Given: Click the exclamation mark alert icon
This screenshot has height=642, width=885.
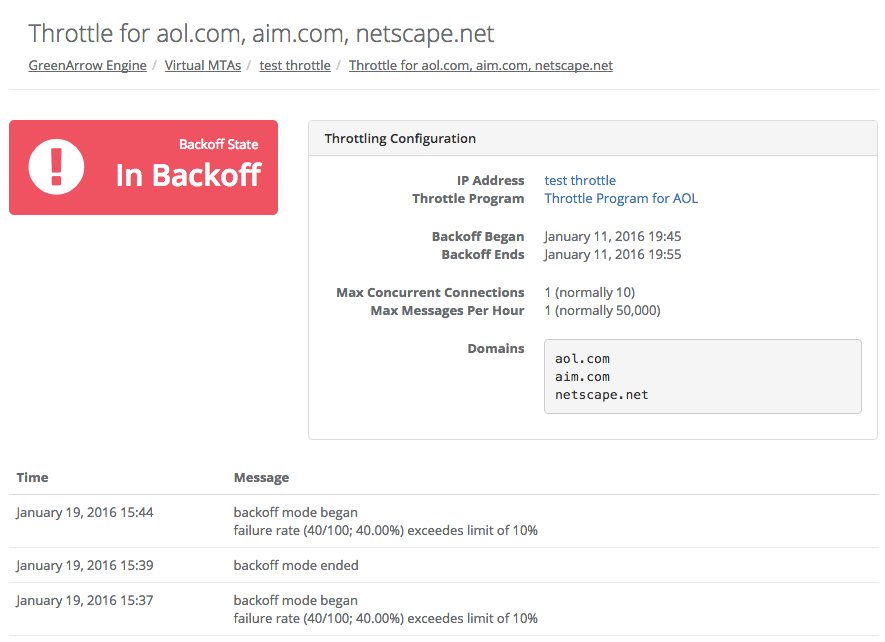Looking at the screenshot, I should click(x=57, y=167).
